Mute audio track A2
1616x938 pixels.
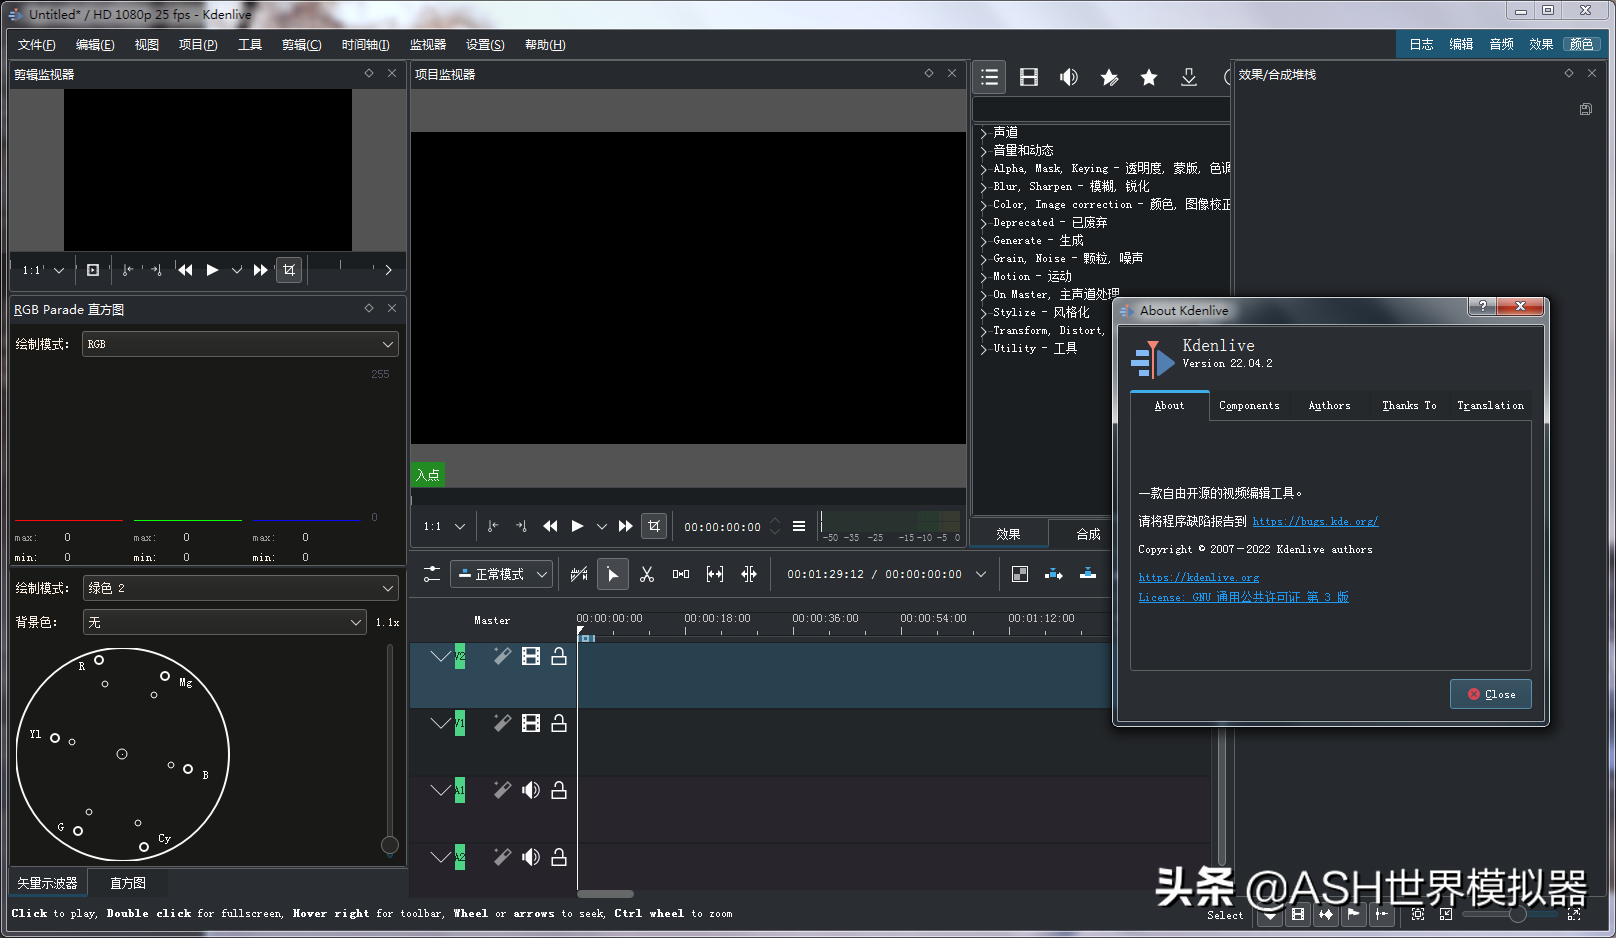[531, 857]
